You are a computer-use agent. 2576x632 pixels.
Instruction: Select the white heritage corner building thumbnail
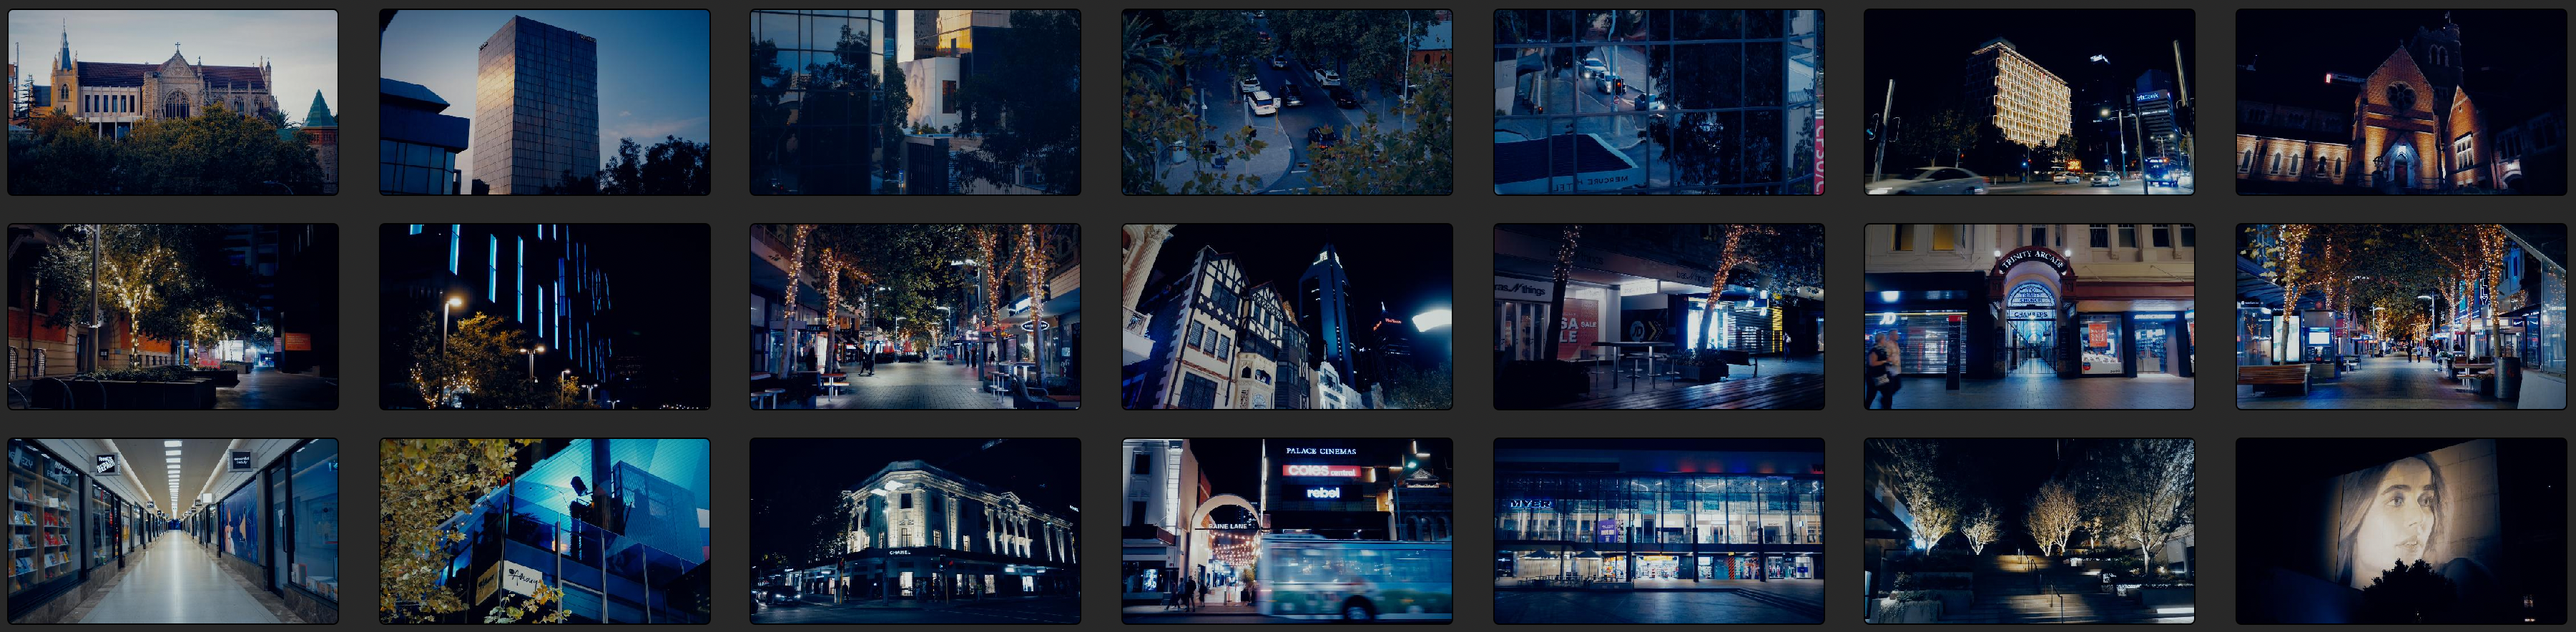pos(916,531)
